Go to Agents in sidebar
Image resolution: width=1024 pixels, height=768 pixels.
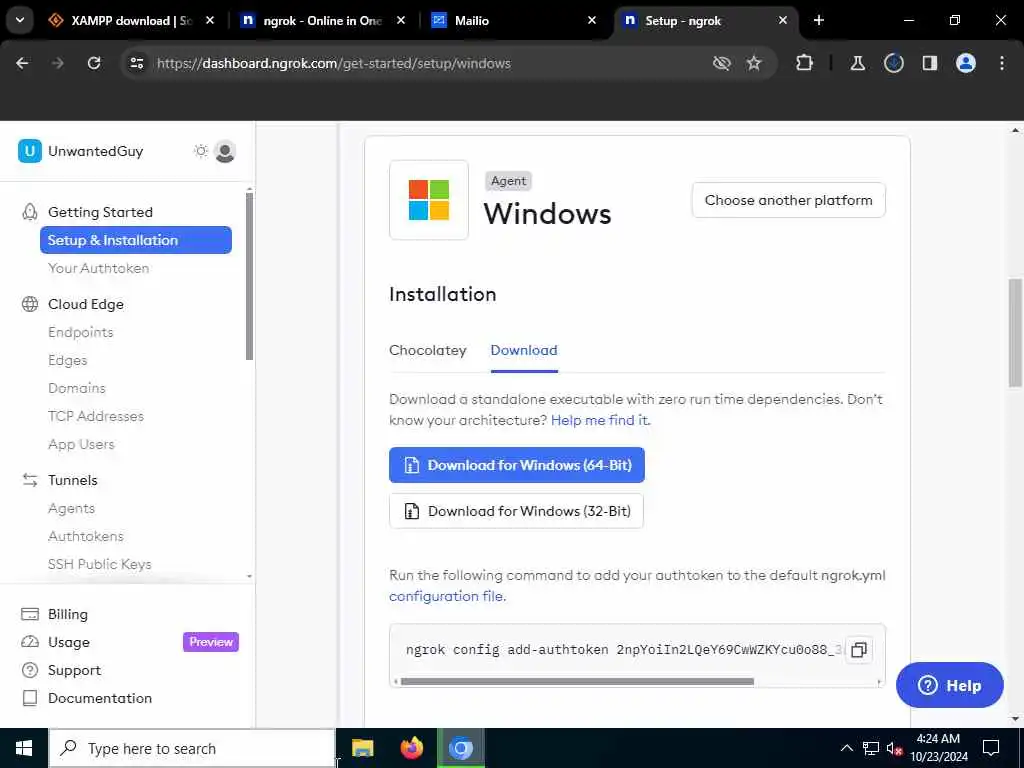point(71,508)
